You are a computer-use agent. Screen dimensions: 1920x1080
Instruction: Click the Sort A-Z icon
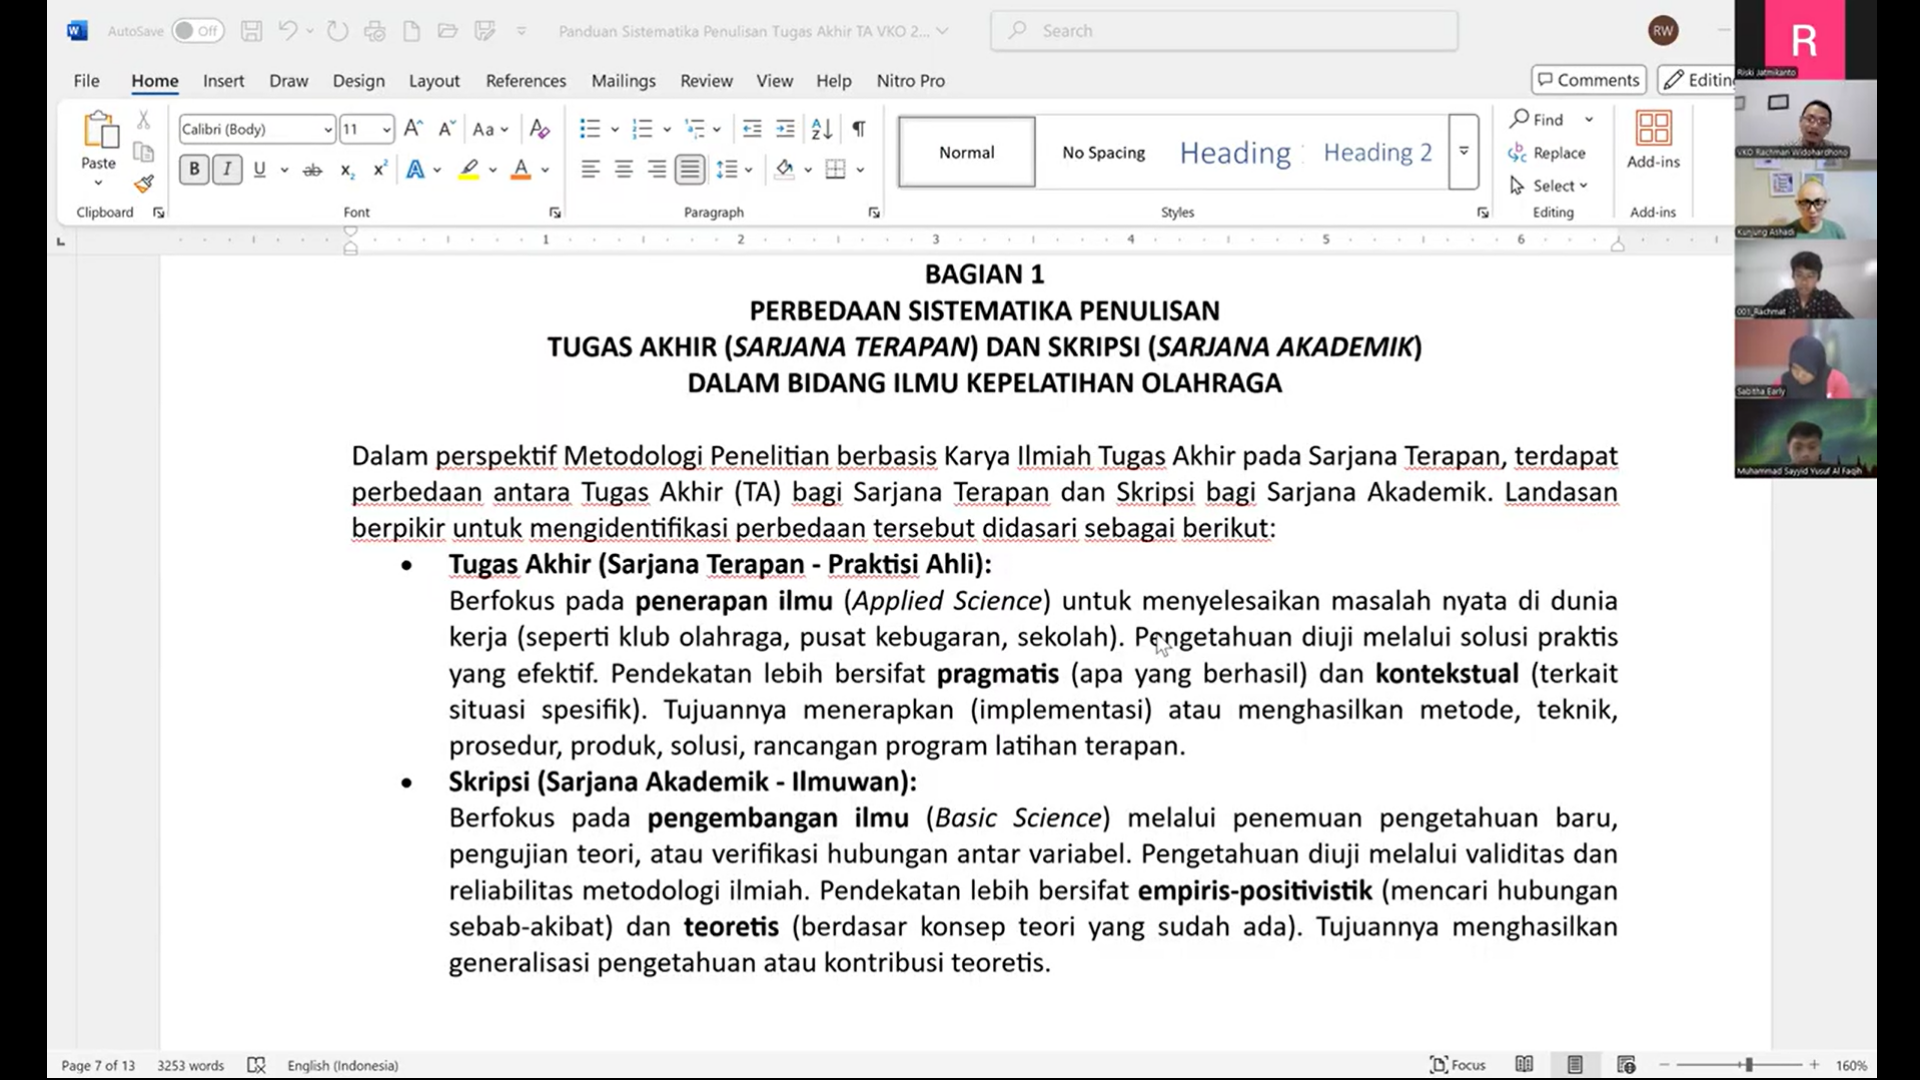point(822,129)
